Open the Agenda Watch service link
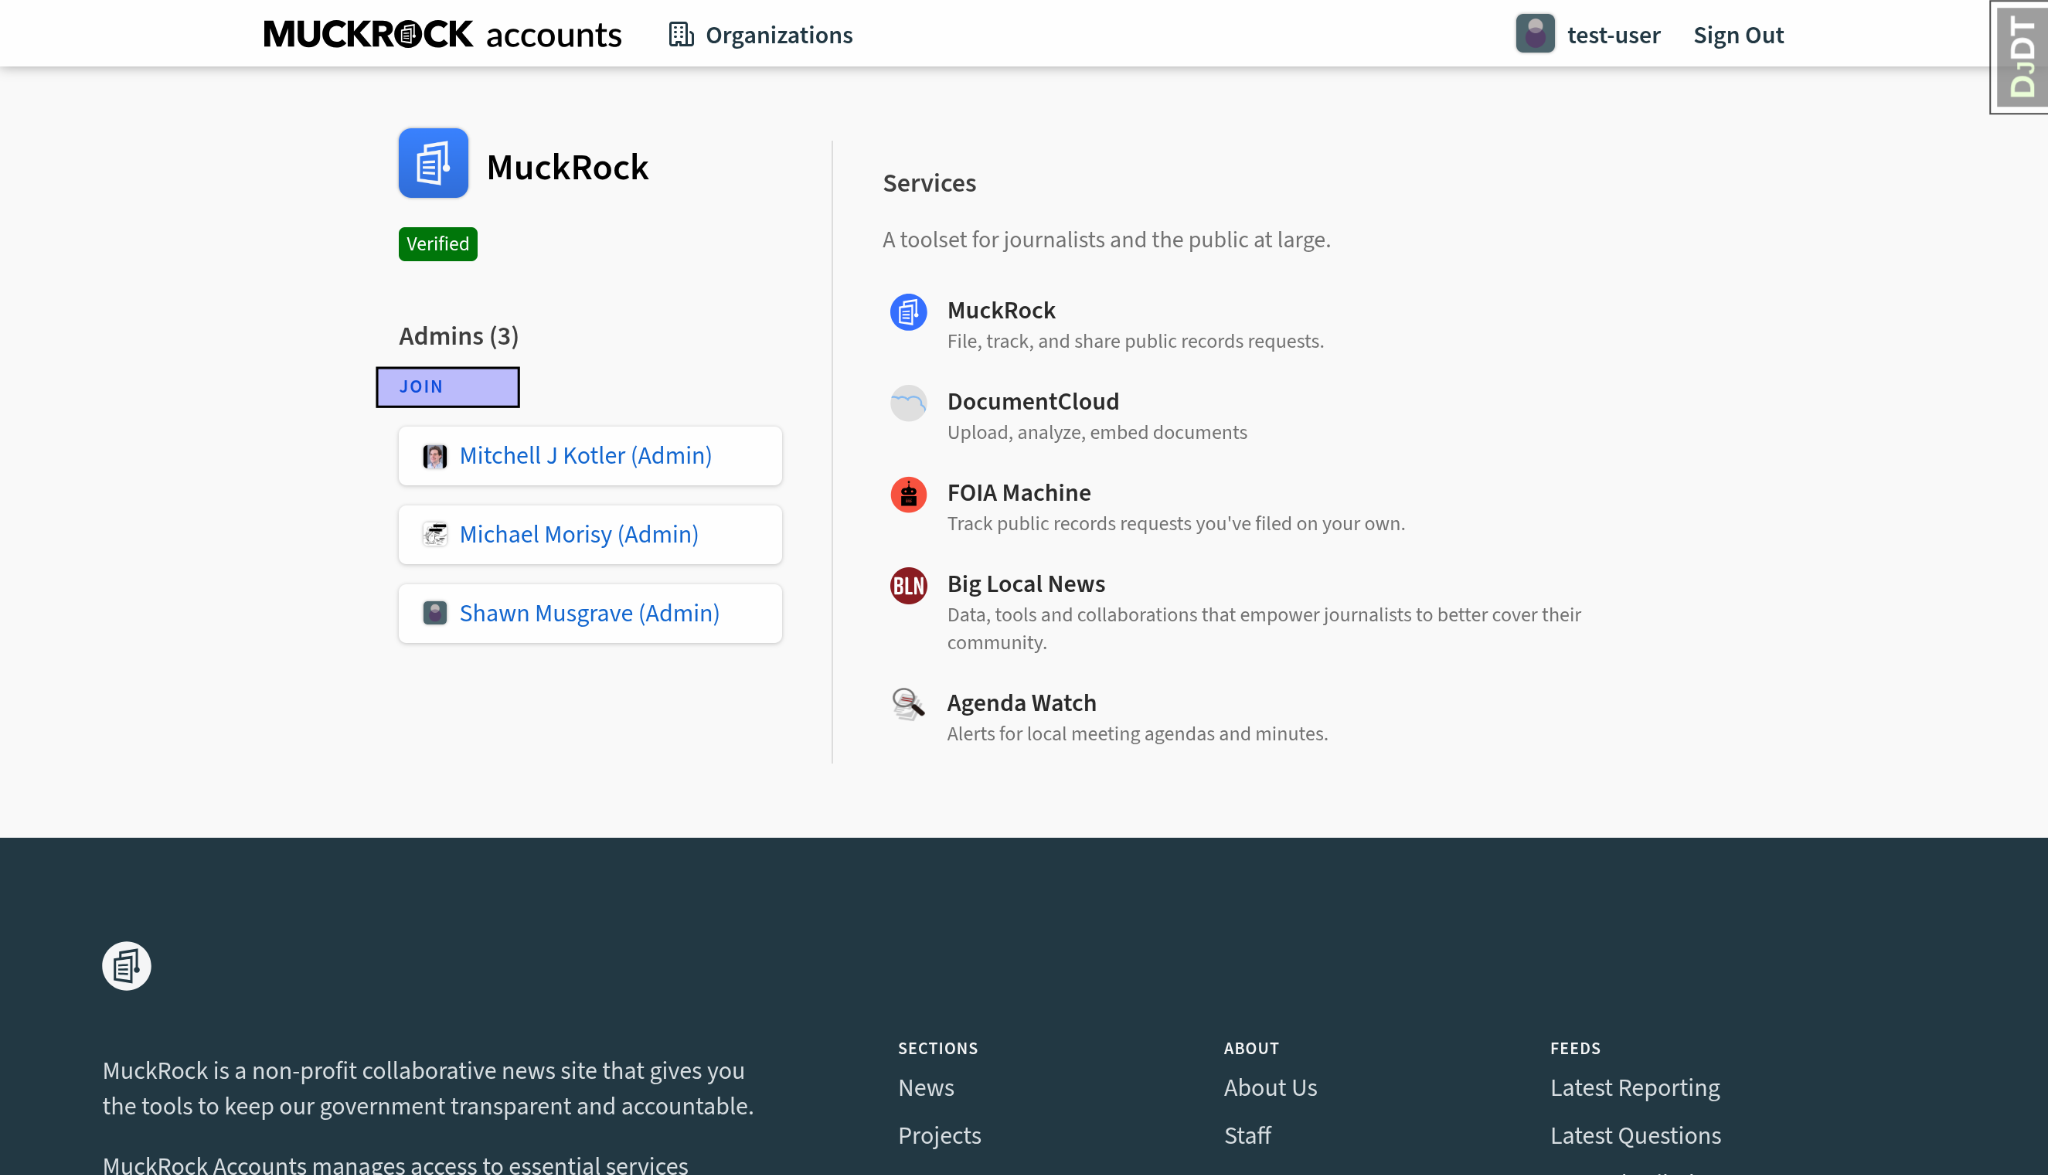2048x1175 pixels. tap(1021, 703)
